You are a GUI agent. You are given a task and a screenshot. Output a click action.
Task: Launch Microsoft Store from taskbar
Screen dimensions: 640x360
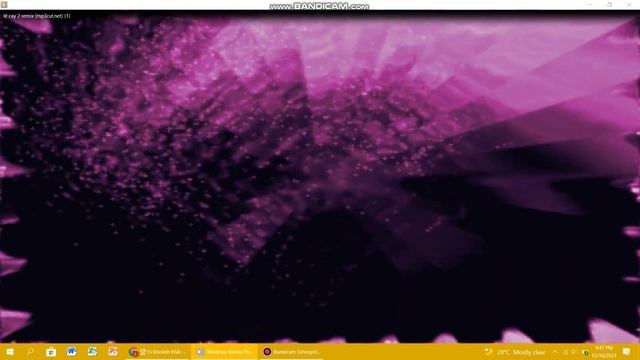click(51, 351)
